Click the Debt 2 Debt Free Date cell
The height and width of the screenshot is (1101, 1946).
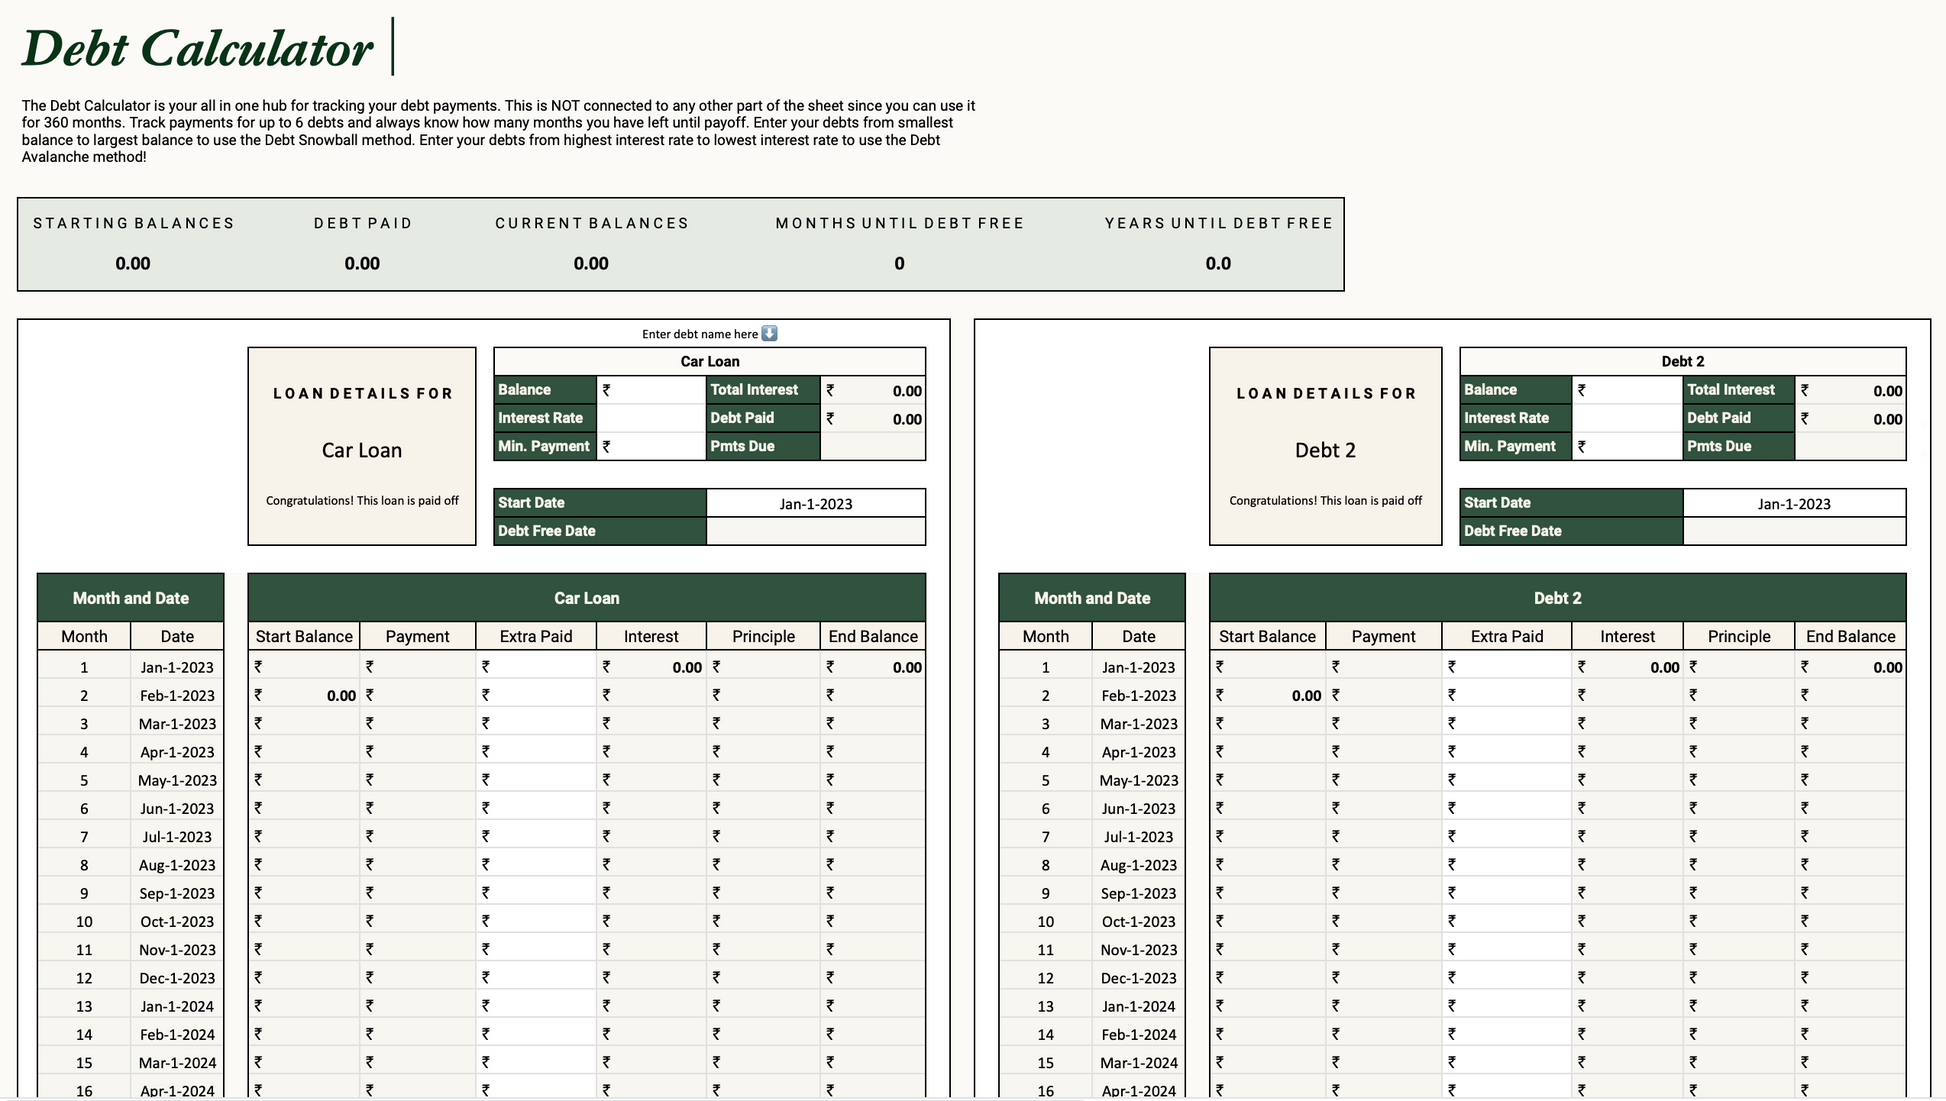(x=1794, y=531)
